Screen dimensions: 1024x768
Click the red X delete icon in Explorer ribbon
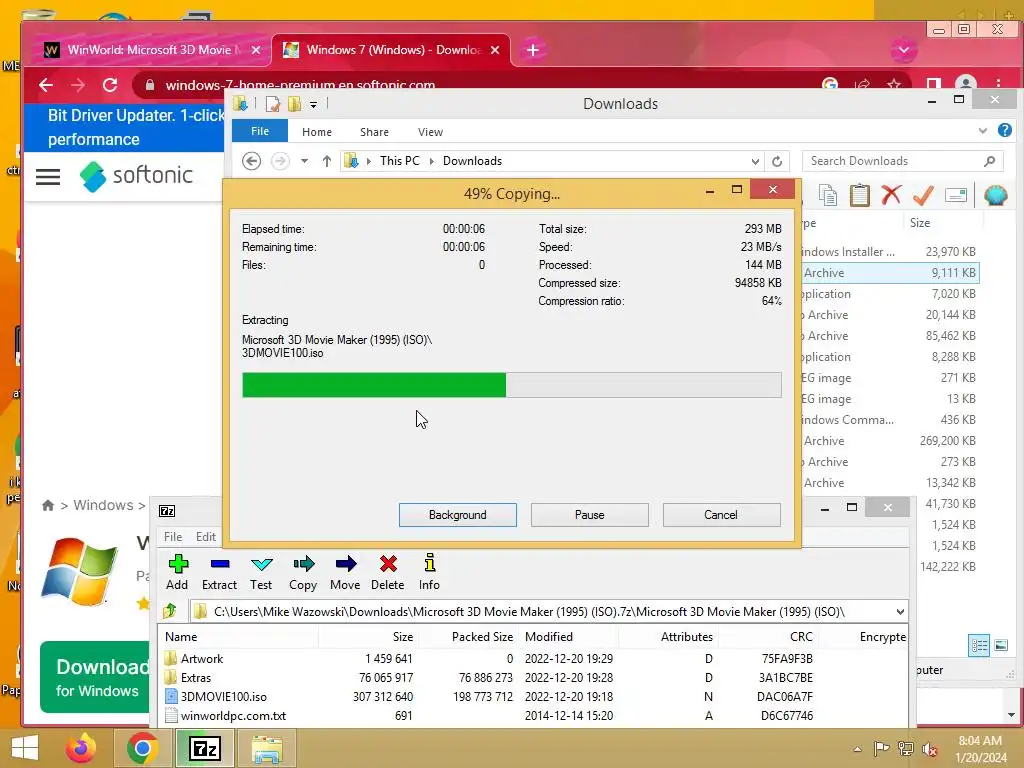(891, 195)
